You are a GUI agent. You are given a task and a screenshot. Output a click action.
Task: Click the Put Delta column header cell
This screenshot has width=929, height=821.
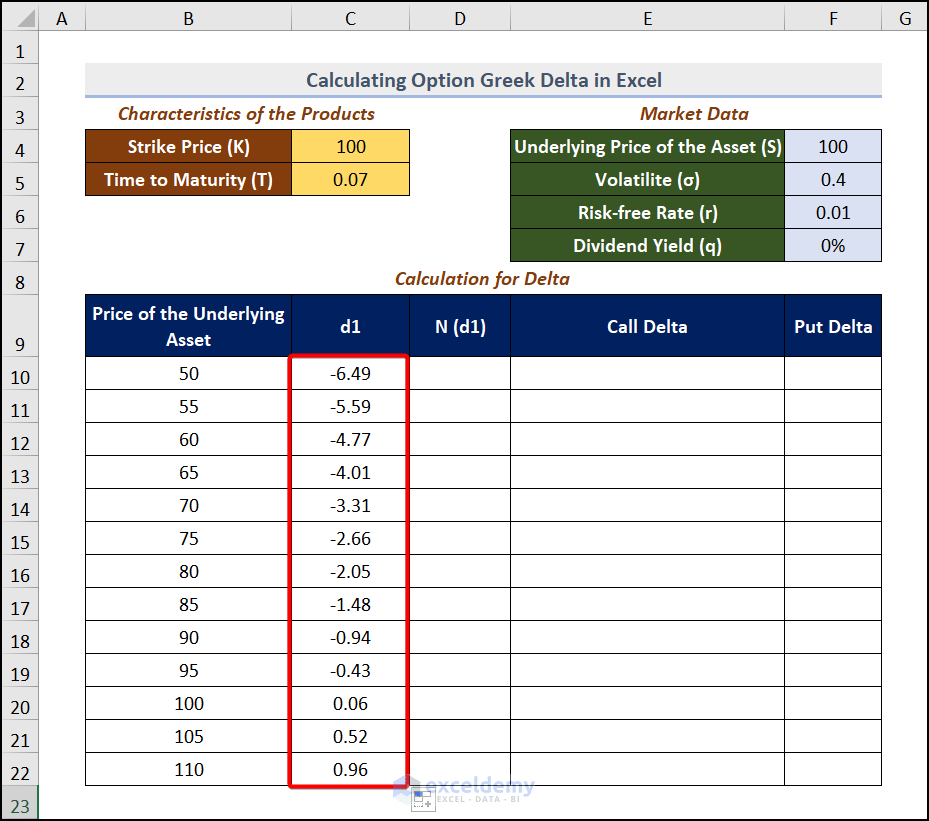coord(833,325)
